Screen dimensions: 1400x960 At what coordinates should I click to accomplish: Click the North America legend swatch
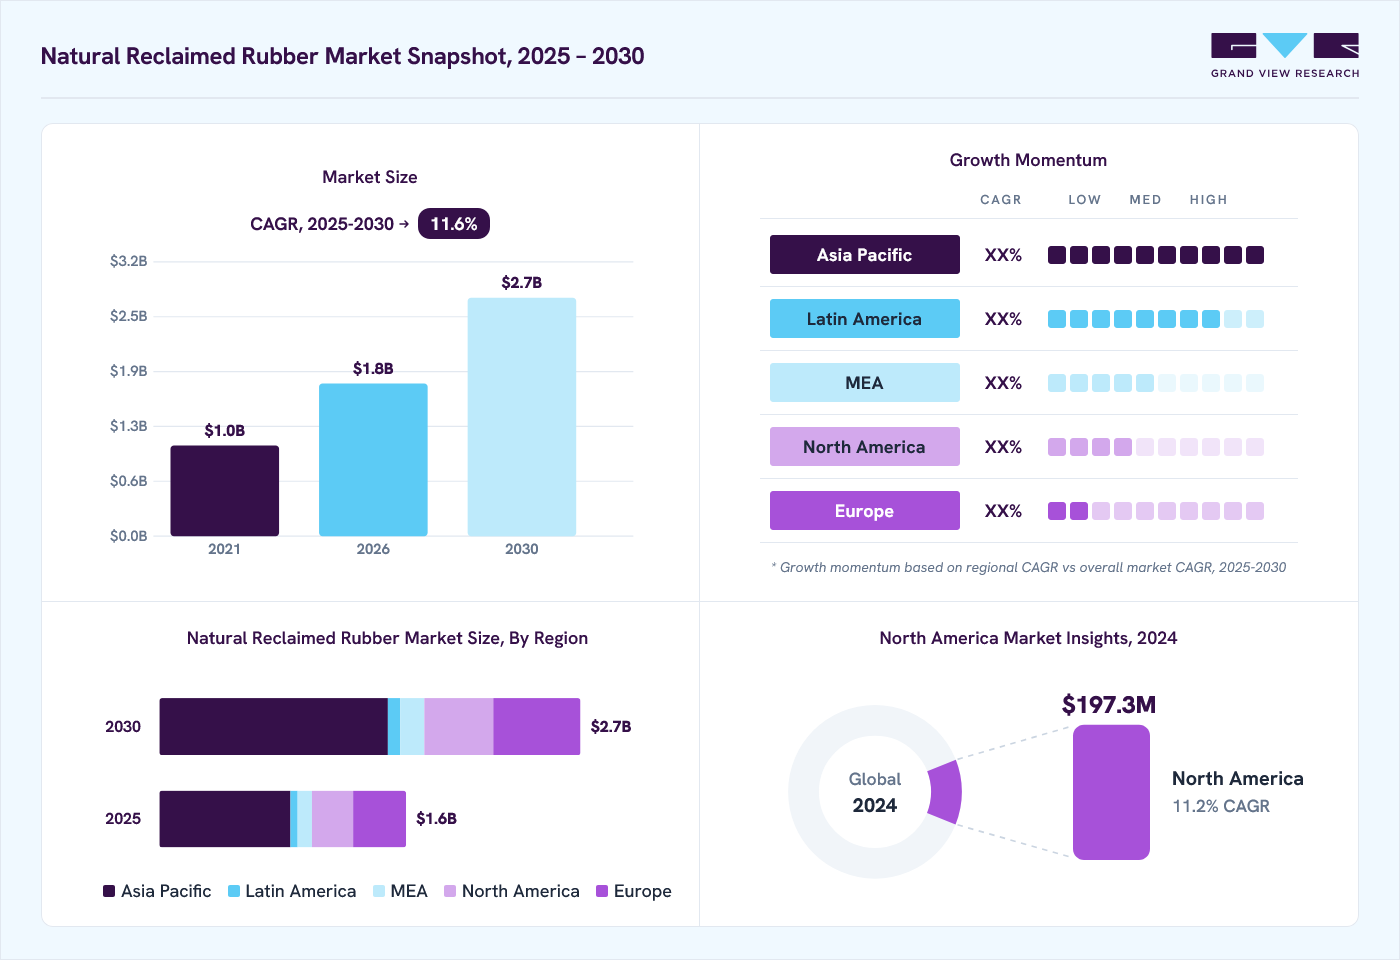click(450, 891)
